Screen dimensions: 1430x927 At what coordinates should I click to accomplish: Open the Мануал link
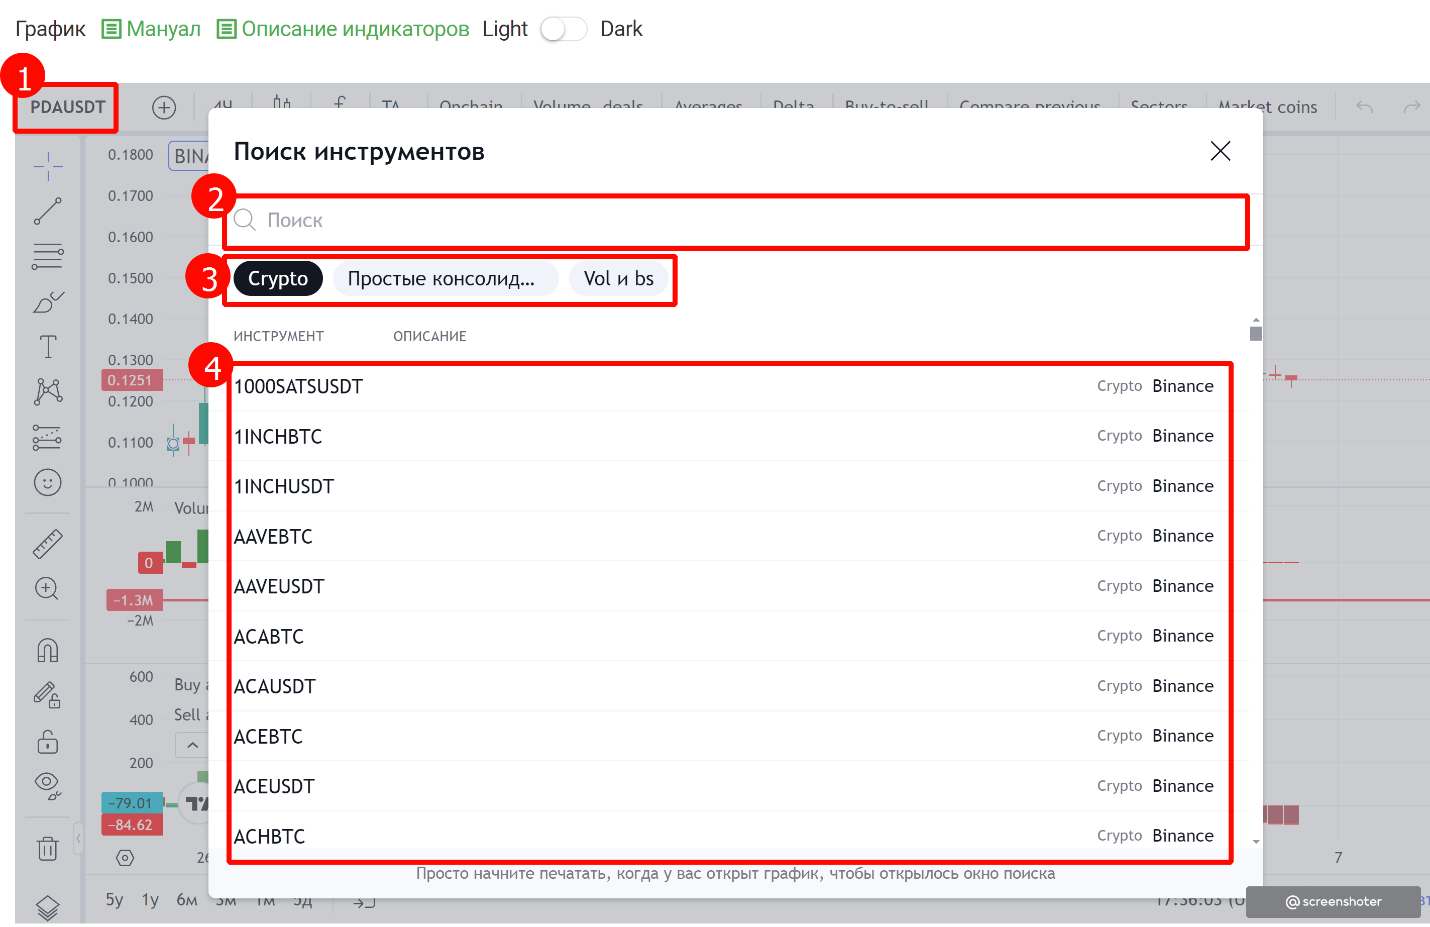point(152,29)
